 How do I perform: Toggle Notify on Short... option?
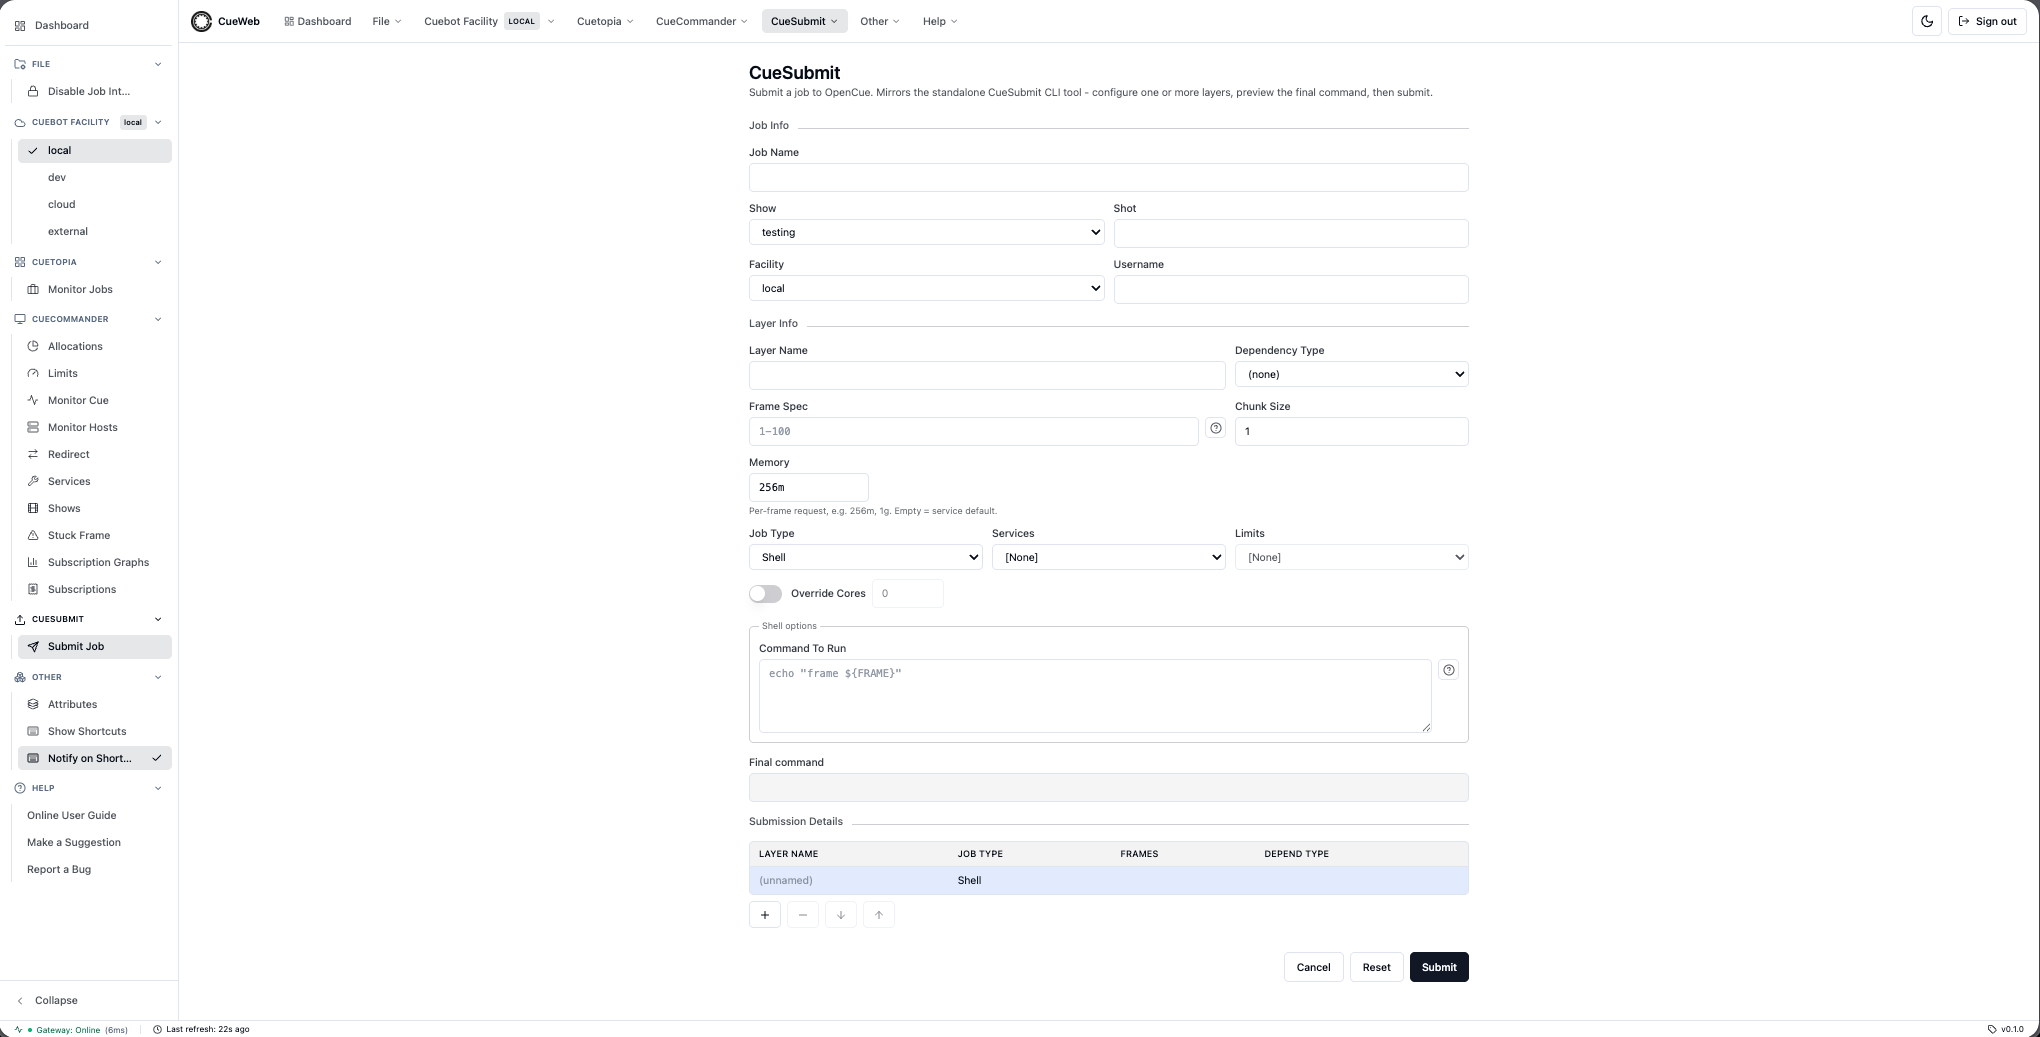95,758
